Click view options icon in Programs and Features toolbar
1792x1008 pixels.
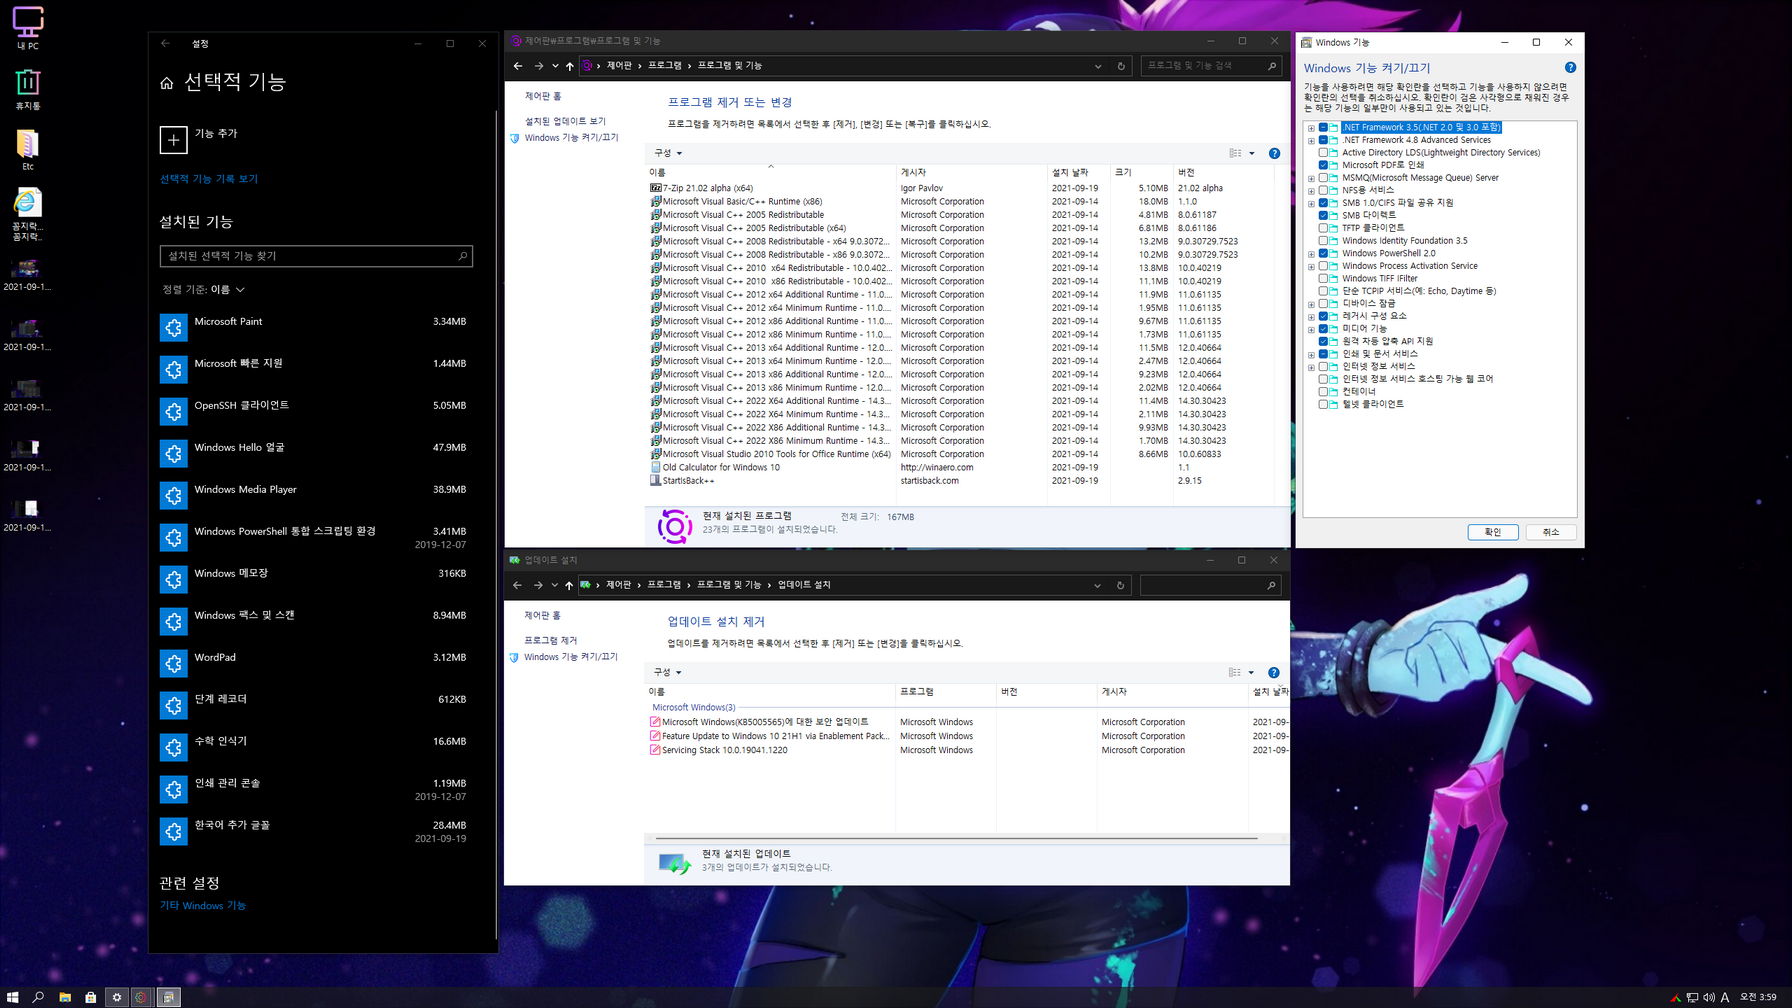click(x=1236, y=153)
